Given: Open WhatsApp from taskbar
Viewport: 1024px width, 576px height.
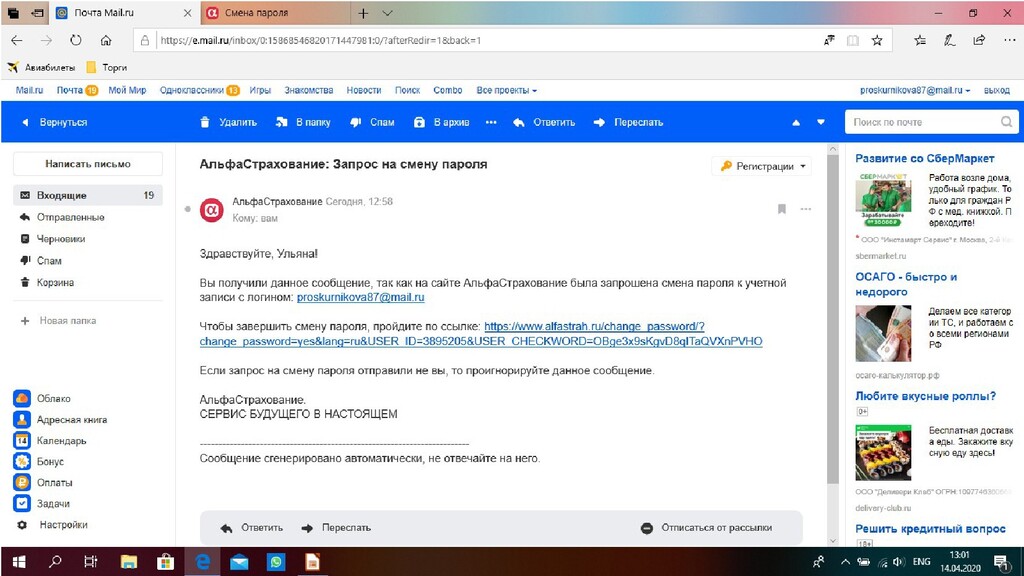Looking at the screenshot, I should click(x=276, y=562).
